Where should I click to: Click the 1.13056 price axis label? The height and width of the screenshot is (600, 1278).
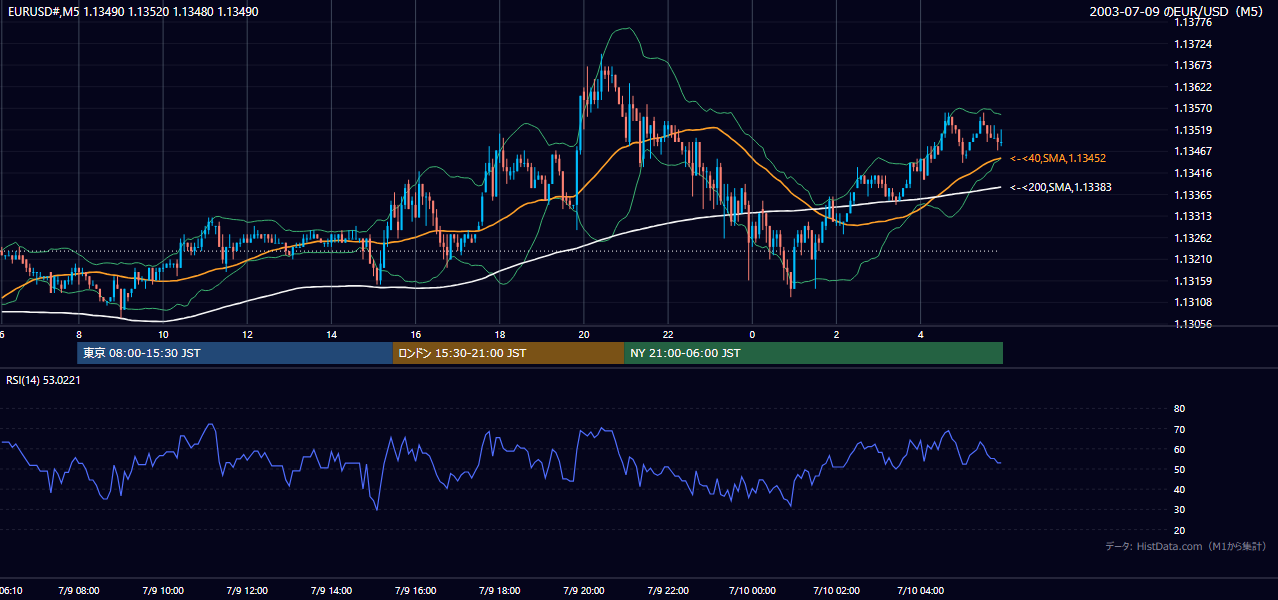(1193, 324)
